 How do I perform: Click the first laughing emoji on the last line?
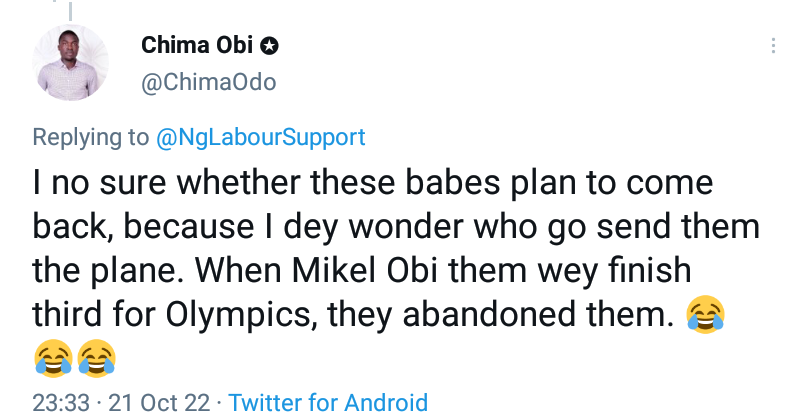[54, 357]
